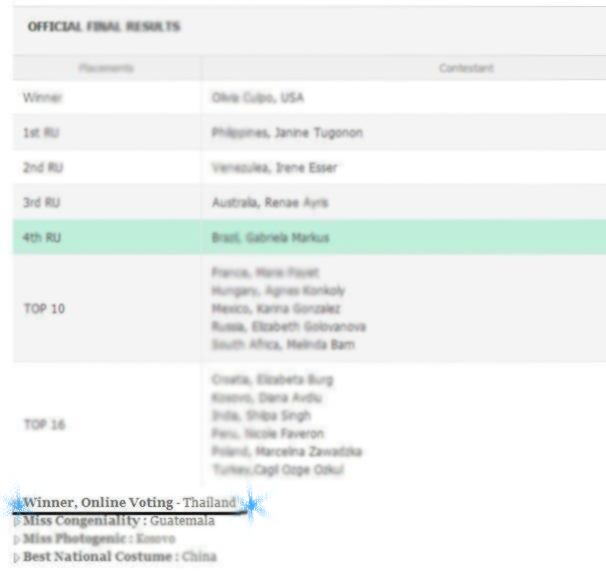
Task: Click the triangle bullet before Miss Congeniality
Action: click(16, 521)
